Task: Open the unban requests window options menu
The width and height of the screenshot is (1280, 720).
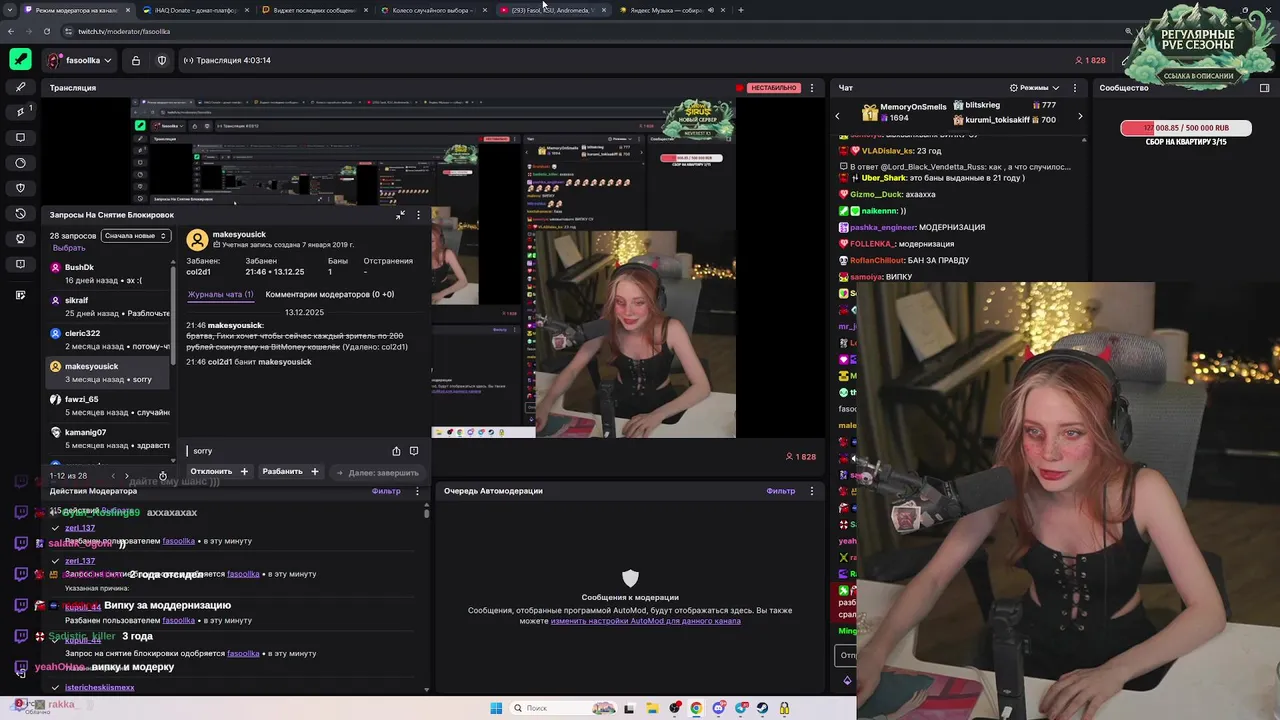Action: [x=418, y=215]
